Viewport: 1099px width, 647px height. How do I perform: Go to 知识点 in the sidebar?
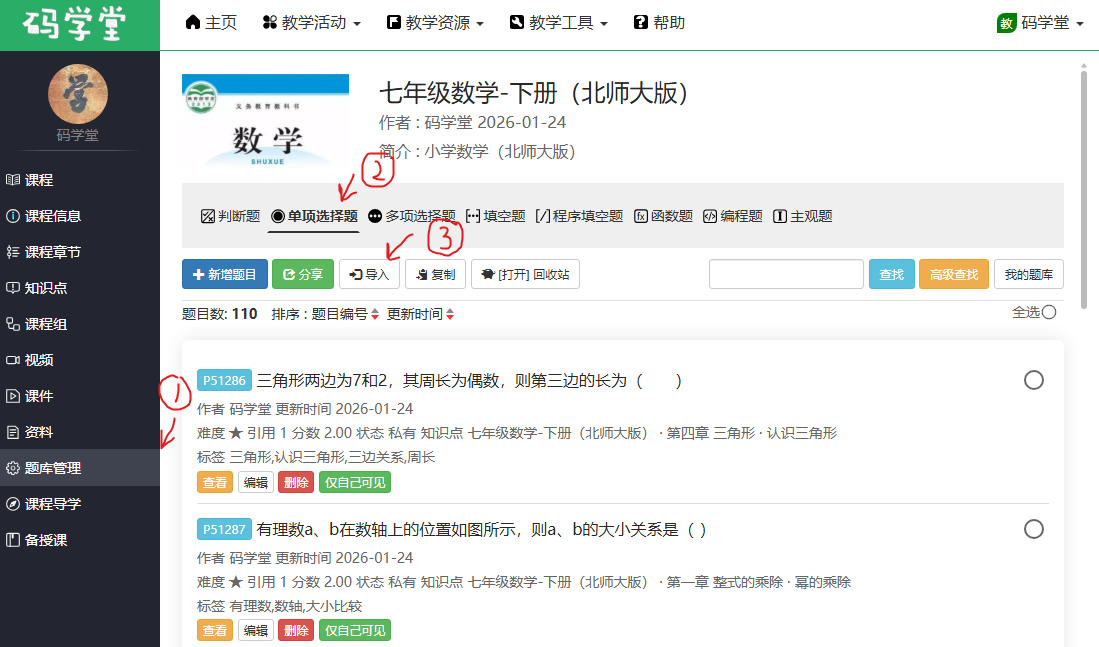(46, 288)
